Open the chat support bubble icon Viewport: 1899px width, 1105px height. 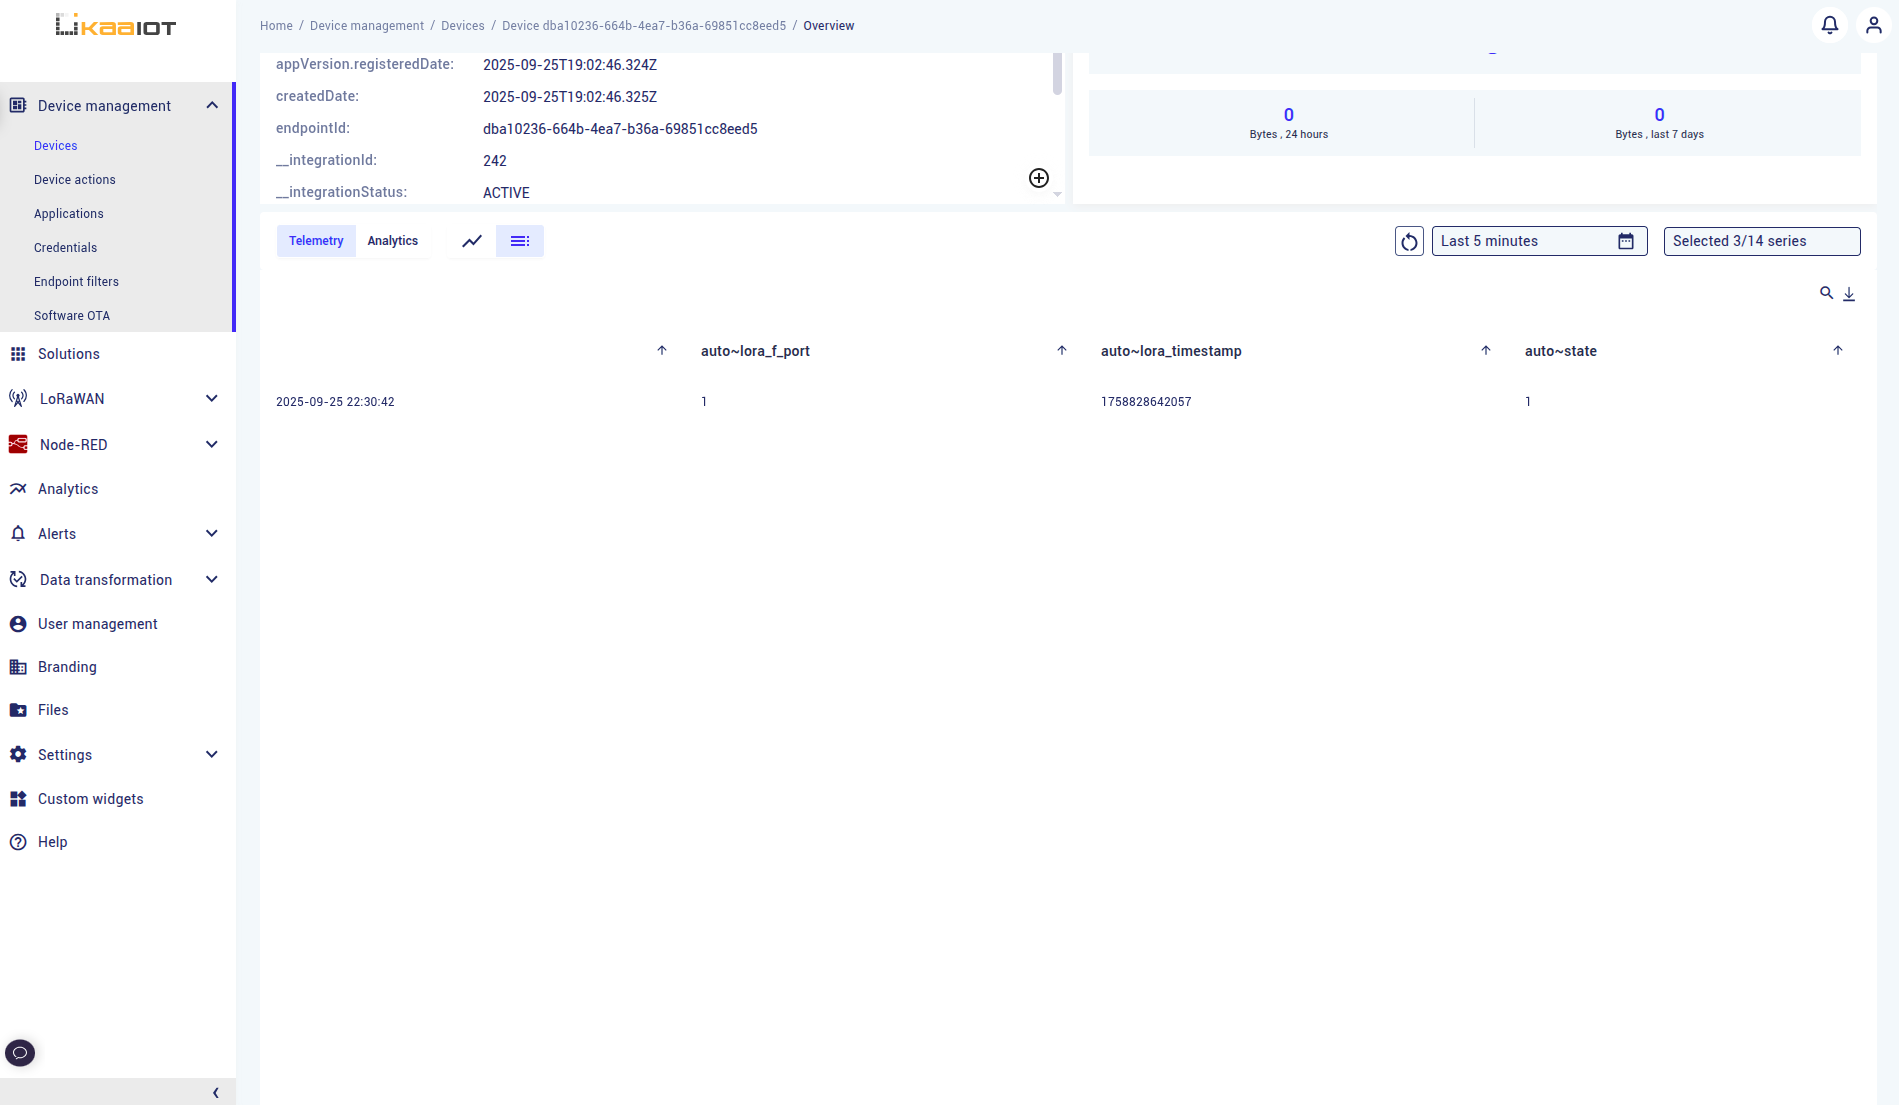coord(20,1052)
